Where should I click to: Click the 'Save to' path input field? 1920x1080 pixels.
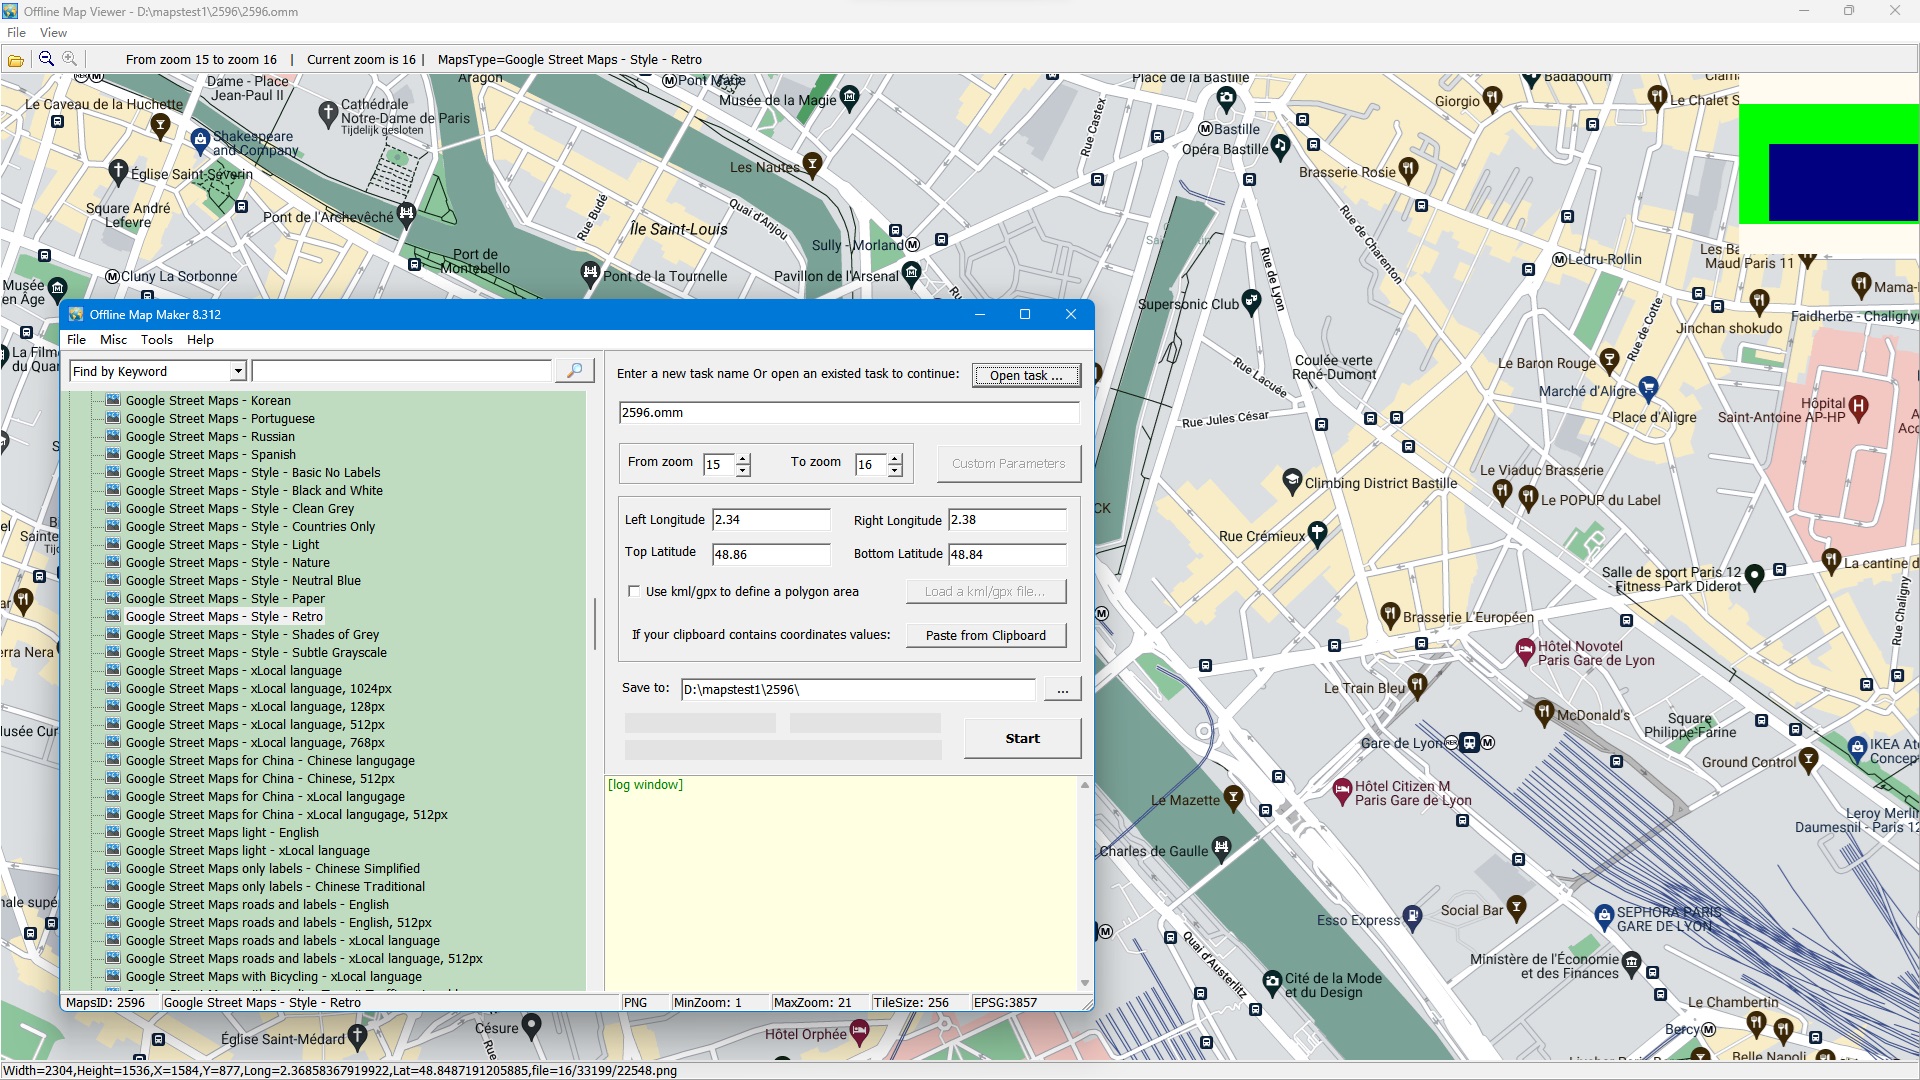(x=858, y=689)
